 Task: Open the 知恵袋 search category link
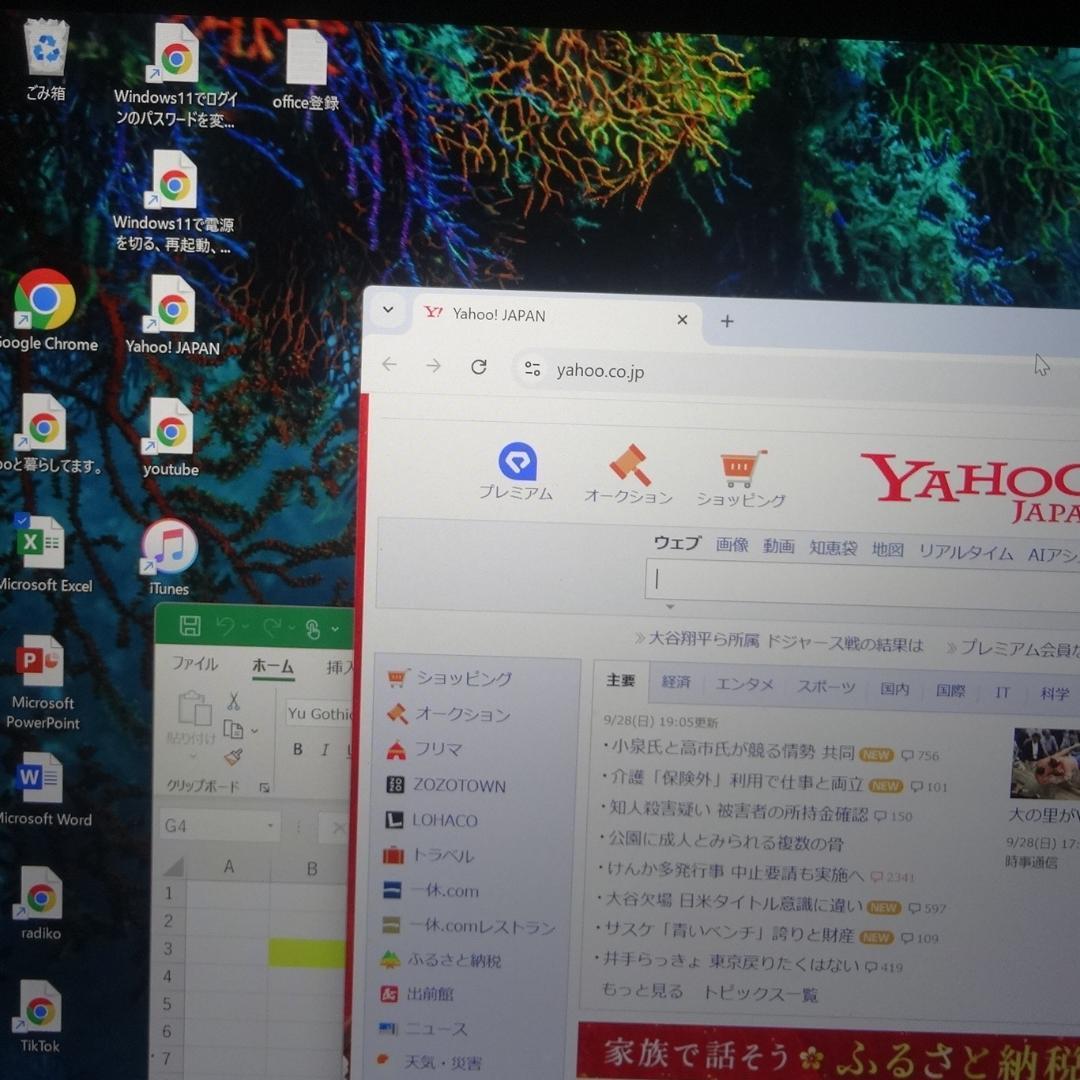pyautogui.click(x=832, y=549)
